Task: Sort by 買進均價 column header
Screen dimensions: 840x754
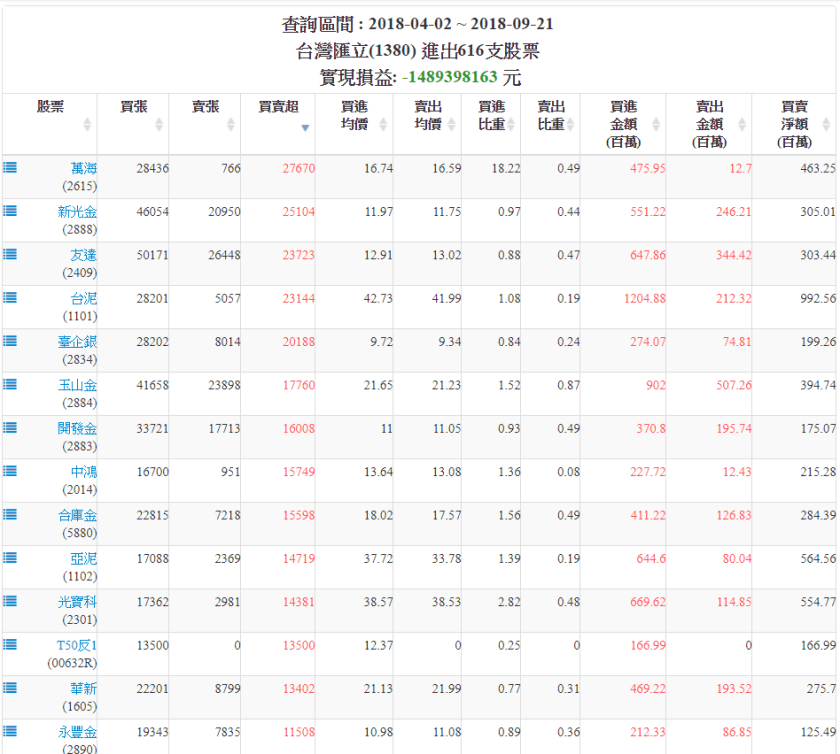Action: coord(354,115)
